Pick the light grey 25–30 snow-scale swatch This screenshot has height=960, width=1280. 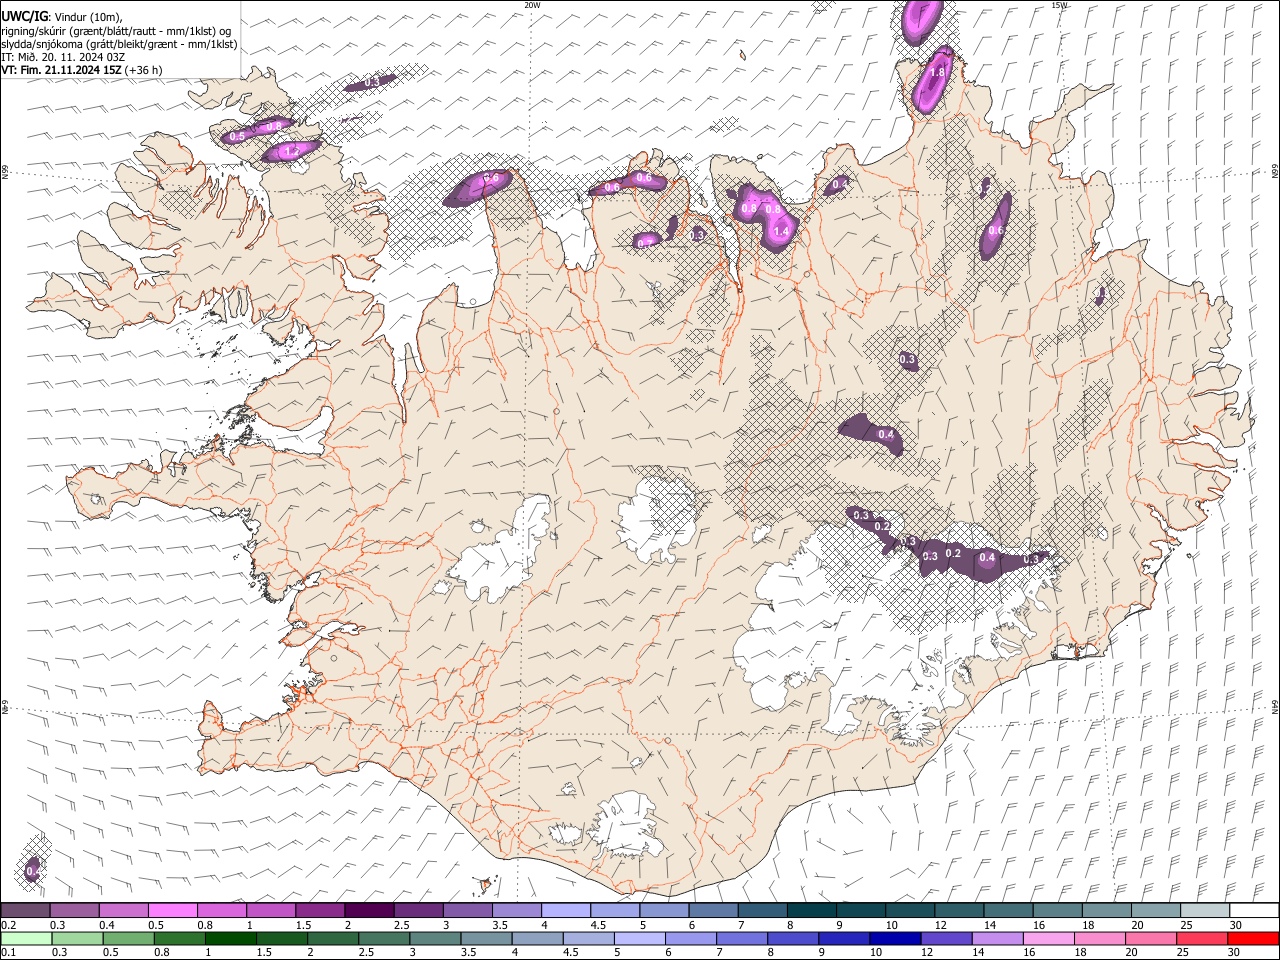1206,910
